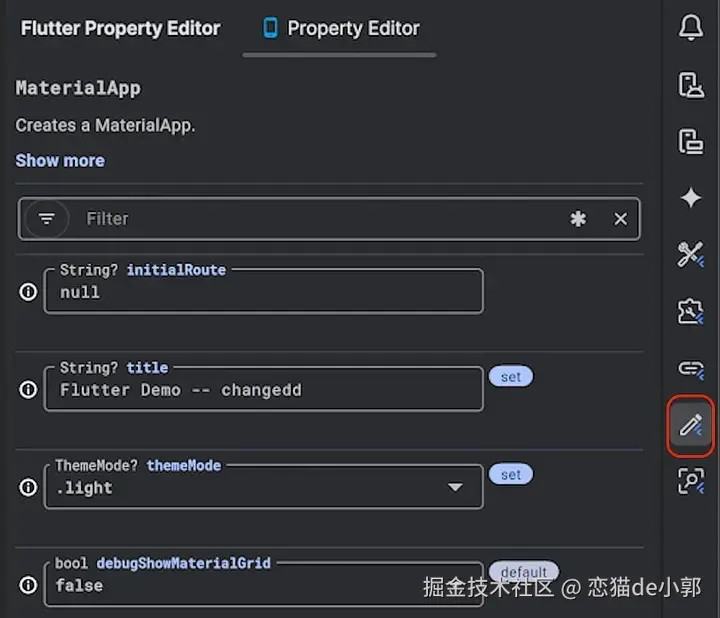Open the notifications bell icon
The image size is (720, 618).
[x=691, y=28]
